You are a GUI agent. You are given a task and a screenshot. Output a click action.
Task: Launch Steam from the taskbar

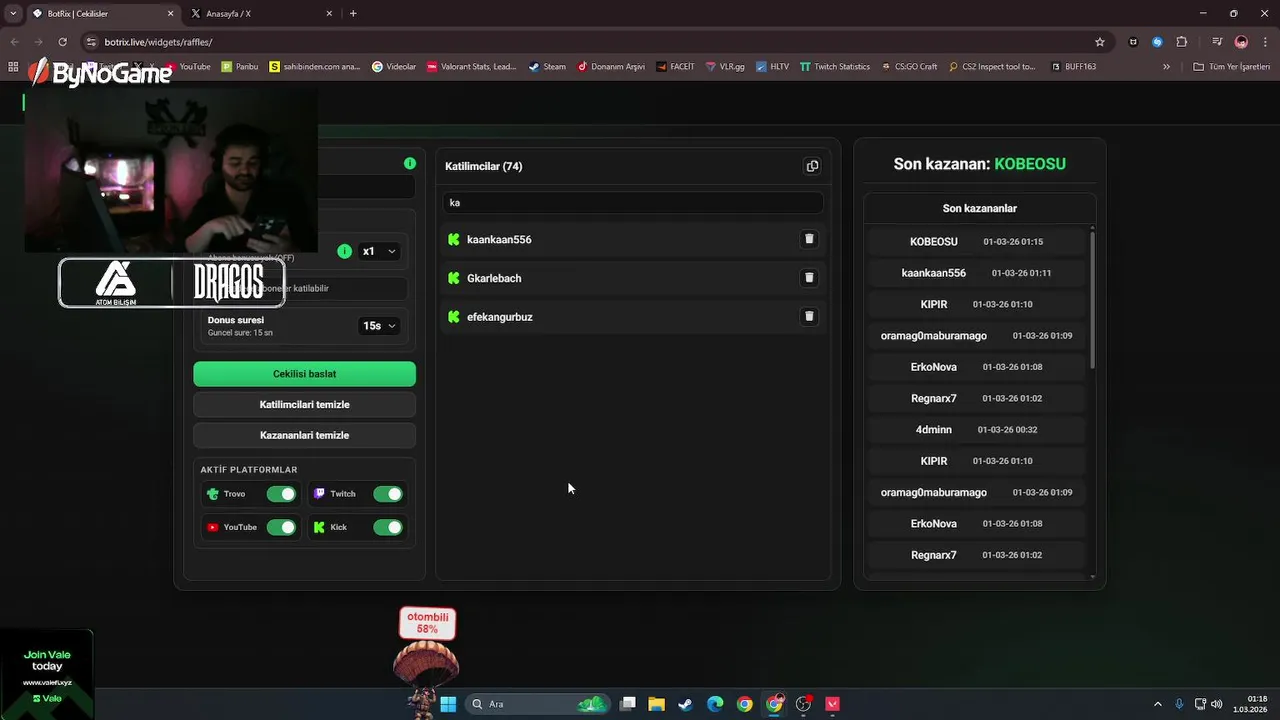click(685, 704)
